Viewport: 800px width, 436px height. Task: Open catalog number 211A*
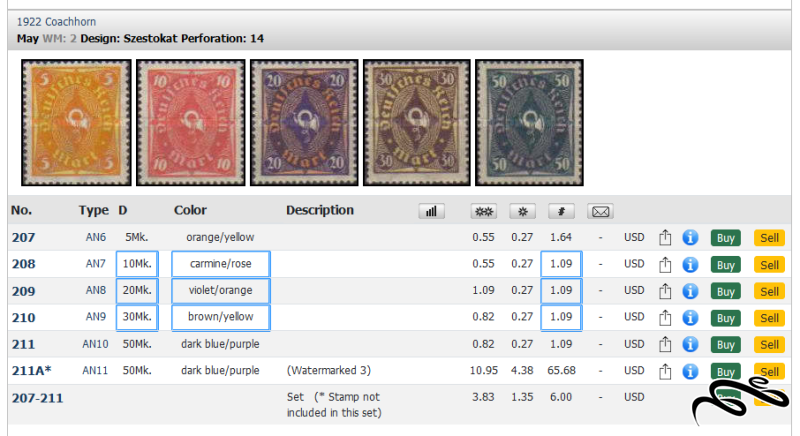click(x=32, y=371)
